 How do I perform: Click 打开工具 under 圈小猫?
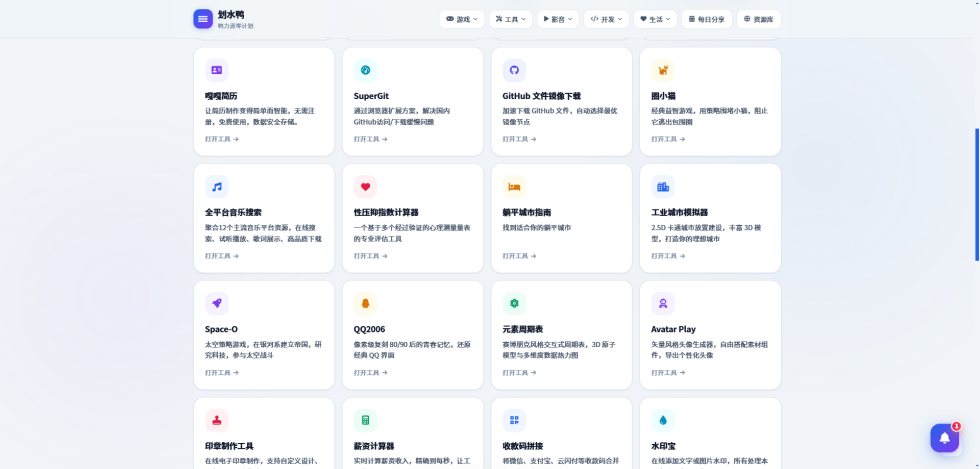click(x=668, y=139)
